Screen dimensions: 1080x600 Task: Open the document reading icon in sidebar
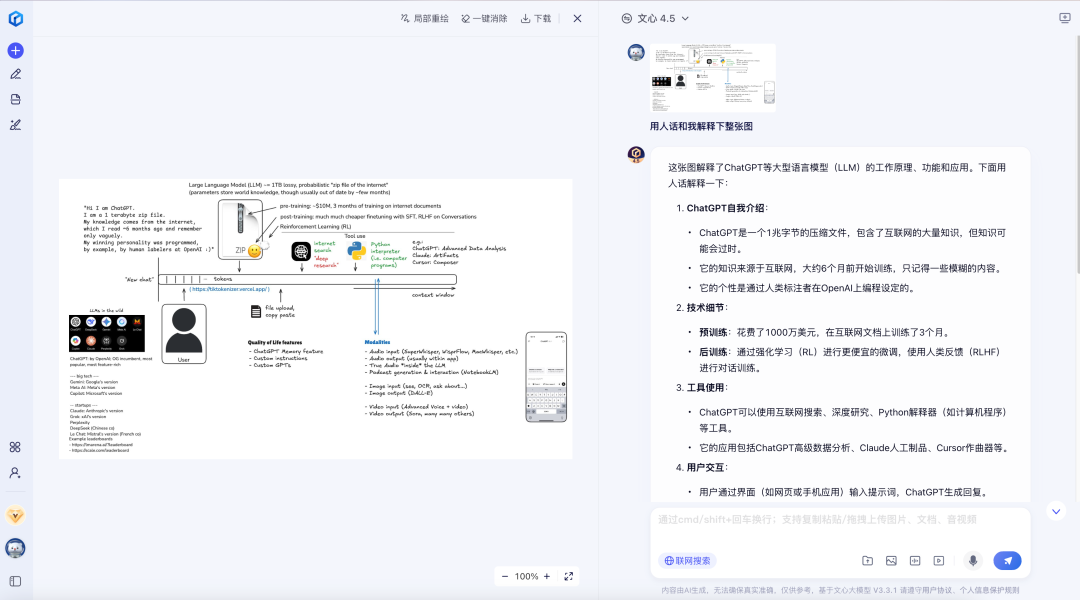[x=15, y=99]
